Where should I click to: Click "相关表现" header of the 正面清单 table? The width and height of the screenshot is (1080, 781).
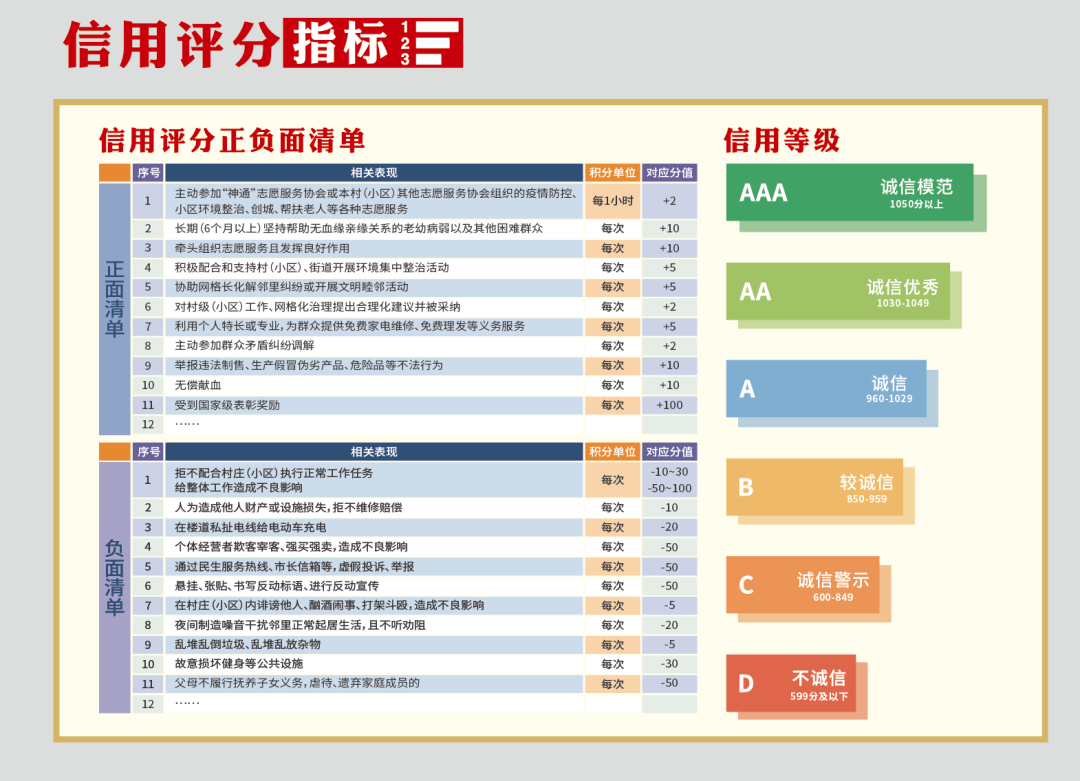[374, 173]
